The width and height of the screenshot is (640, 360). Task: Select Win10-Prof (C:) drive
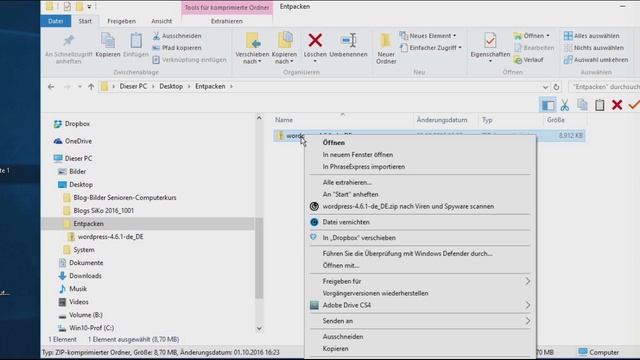pos(91,328)
